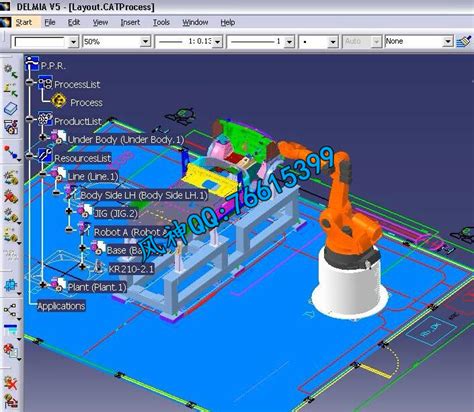Select the 'Applications' tree label
474x412 pixels.
[x=61, y=306]
